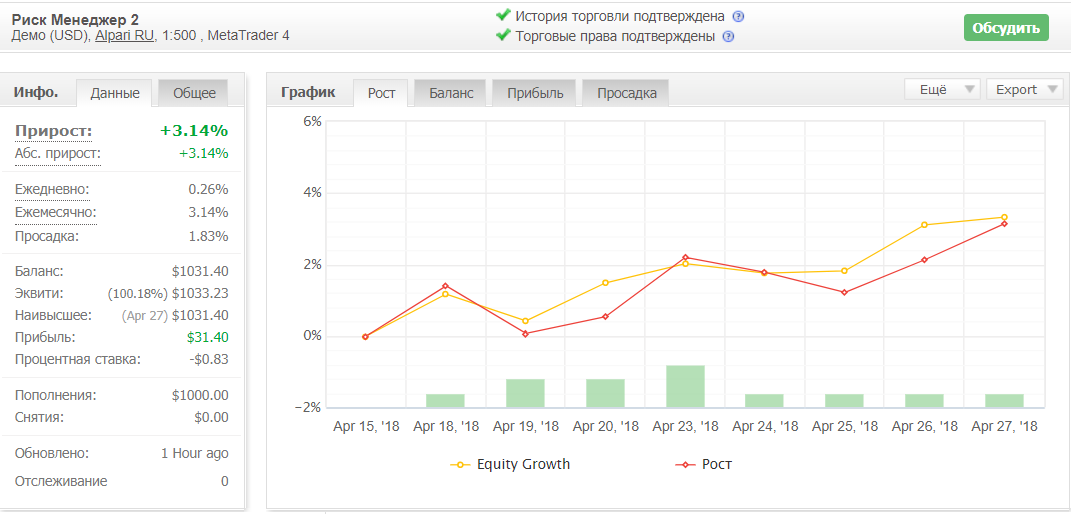
Task: Select the Просадка chart tab
Action: tap(626, 94)
